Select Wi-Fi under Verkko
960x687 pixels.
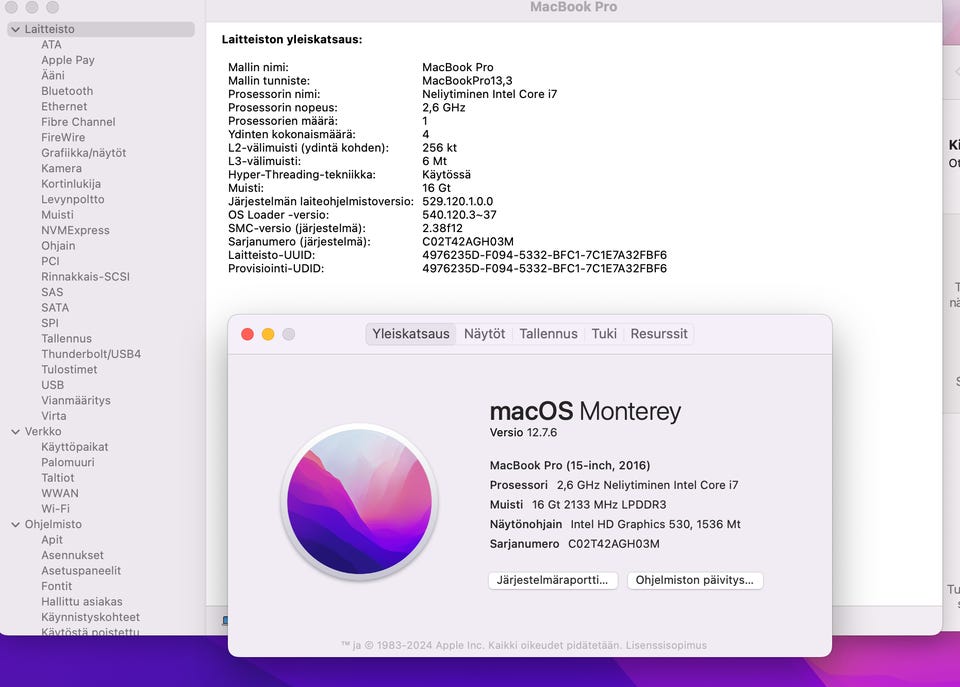tap(56, 509)
